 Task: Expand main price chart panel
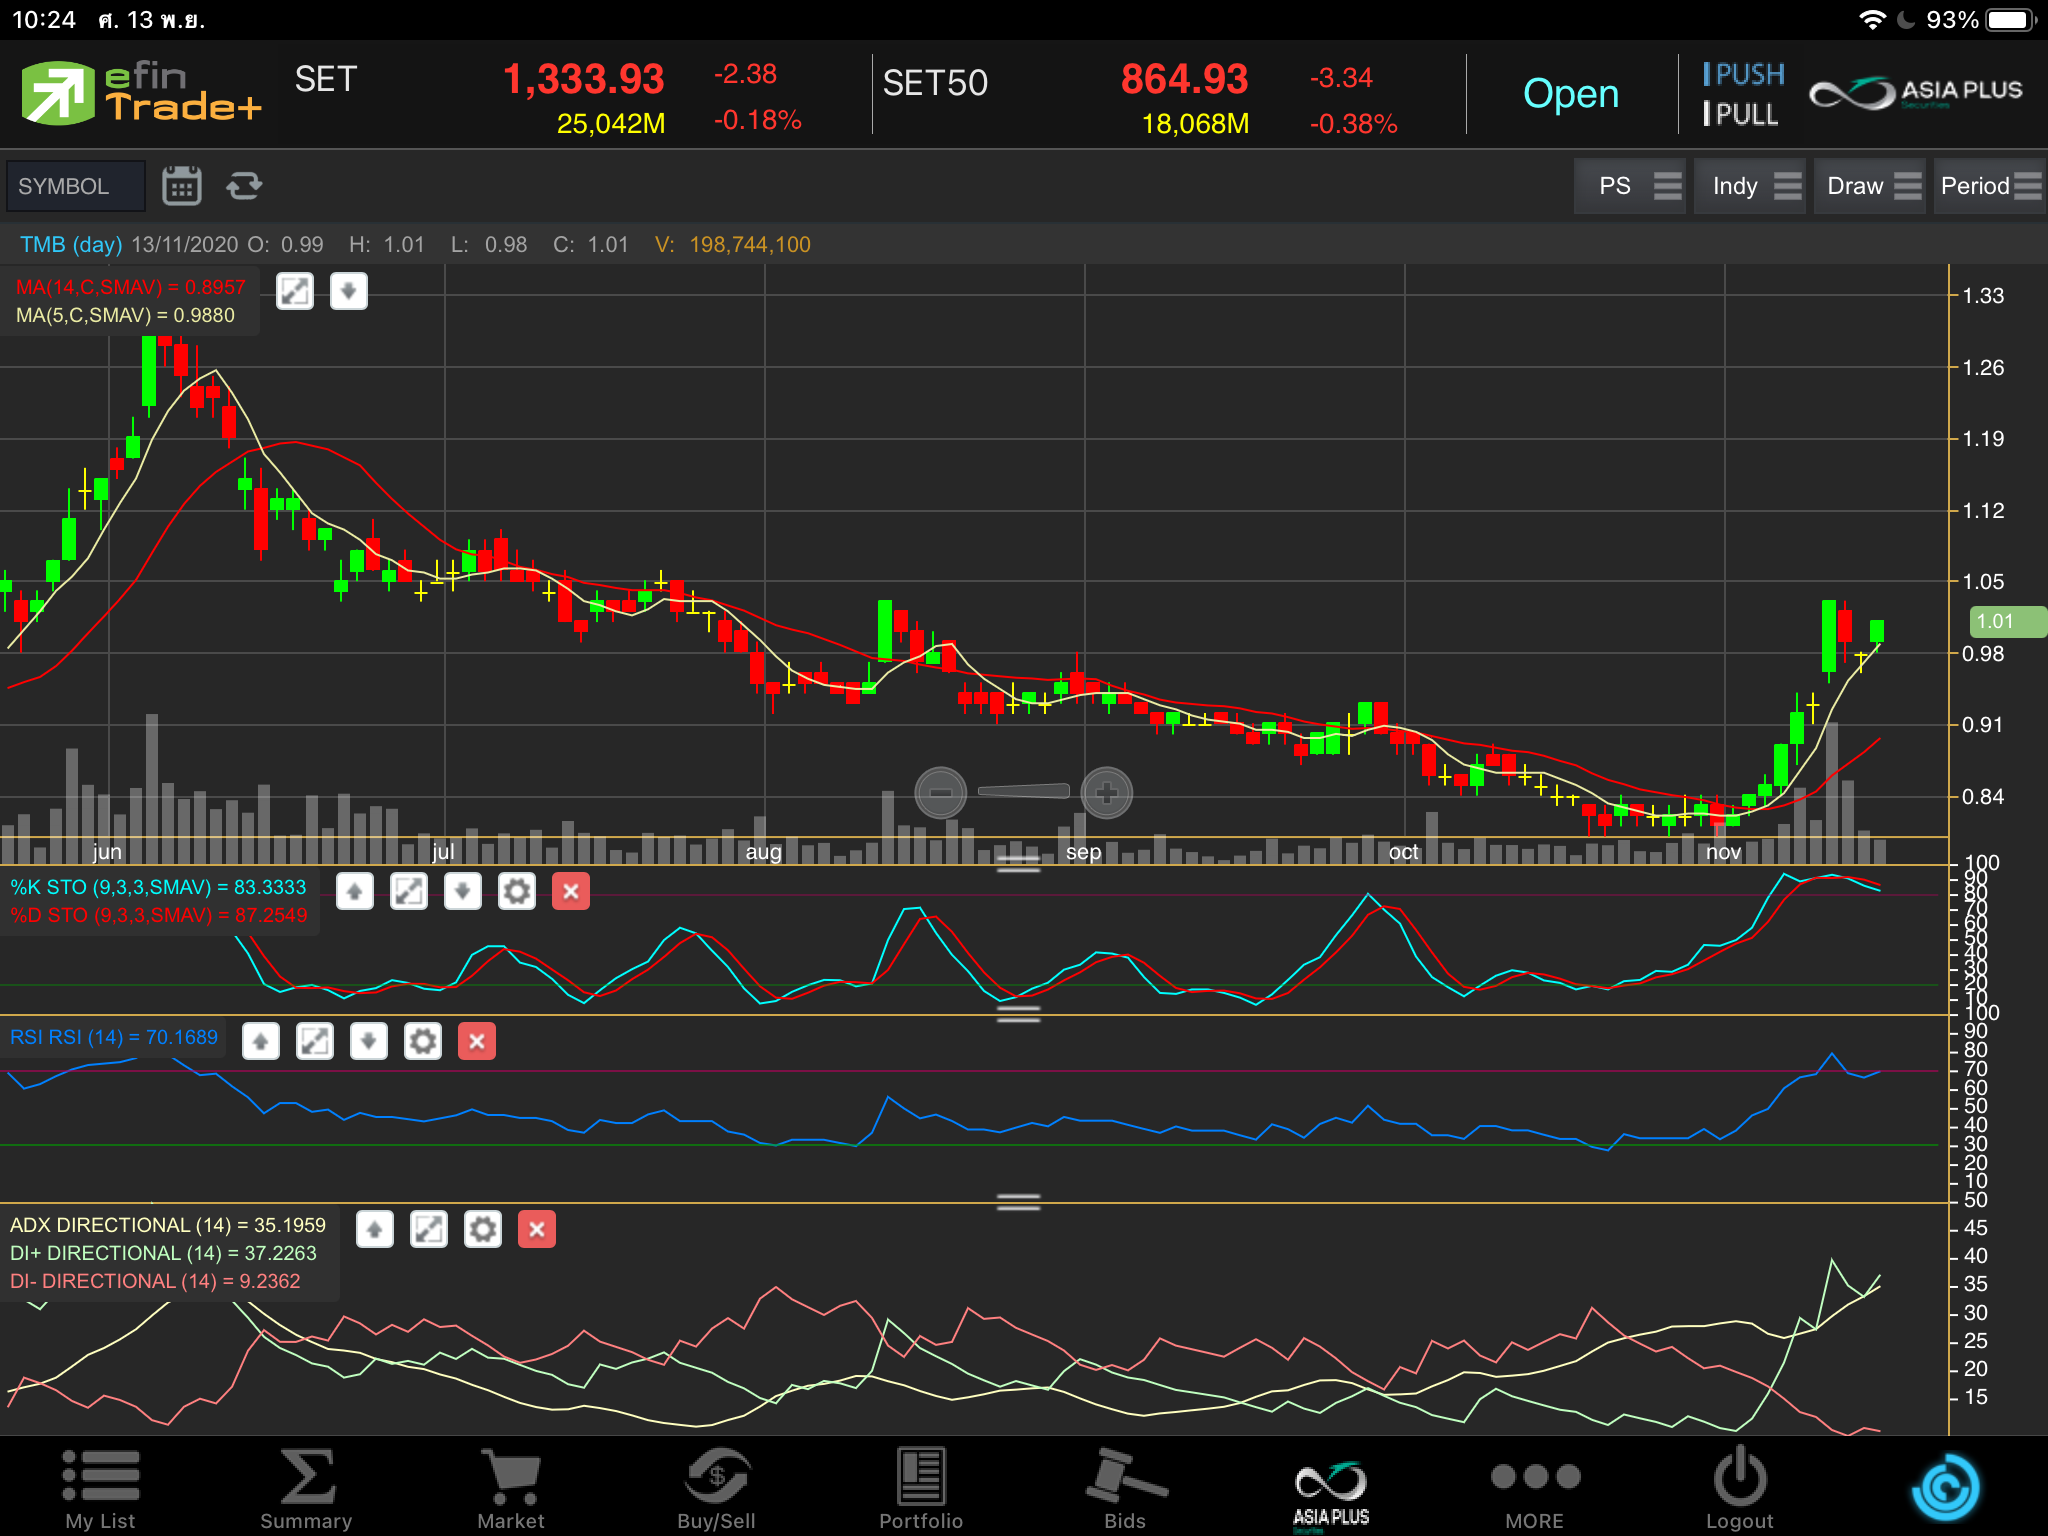point(295,291)
